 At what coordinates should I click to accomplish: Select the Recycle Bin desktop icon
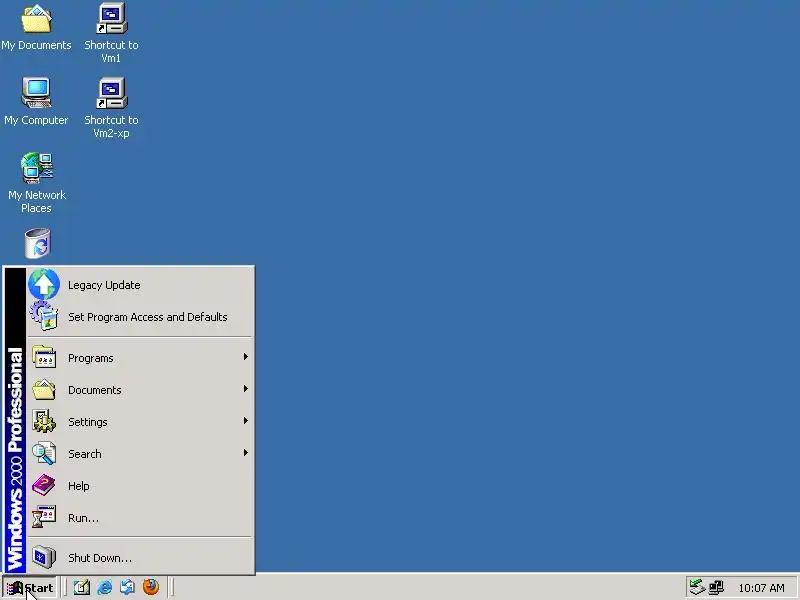38,243
